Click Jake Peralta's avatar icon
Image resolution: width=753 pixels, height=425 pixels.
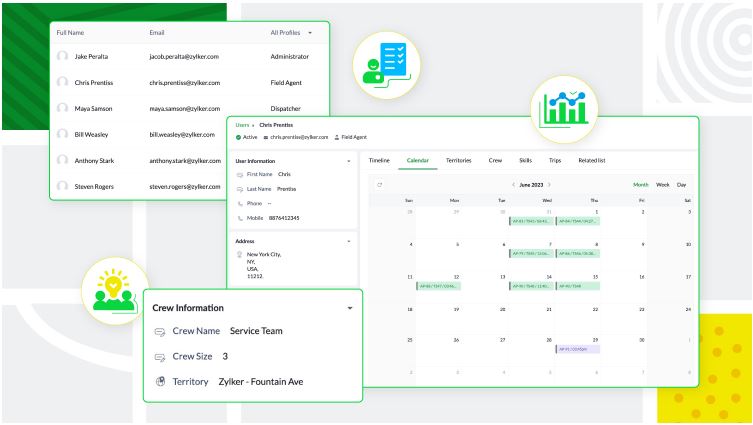62,56
